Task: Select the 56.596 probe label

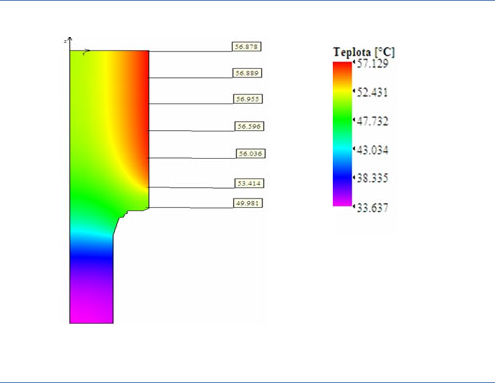Action: point(250,126)
